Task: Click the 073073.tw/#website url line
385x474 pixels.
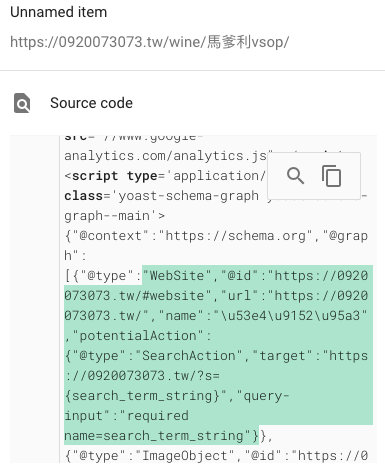Action: 216,296
